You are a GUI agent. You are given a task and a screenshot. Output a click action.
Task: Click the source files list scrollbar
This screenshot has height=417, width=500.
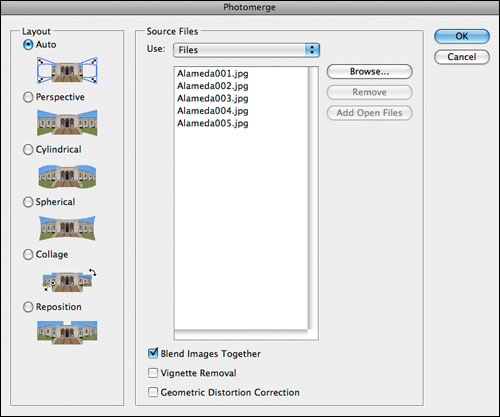(x=313, y=198)
